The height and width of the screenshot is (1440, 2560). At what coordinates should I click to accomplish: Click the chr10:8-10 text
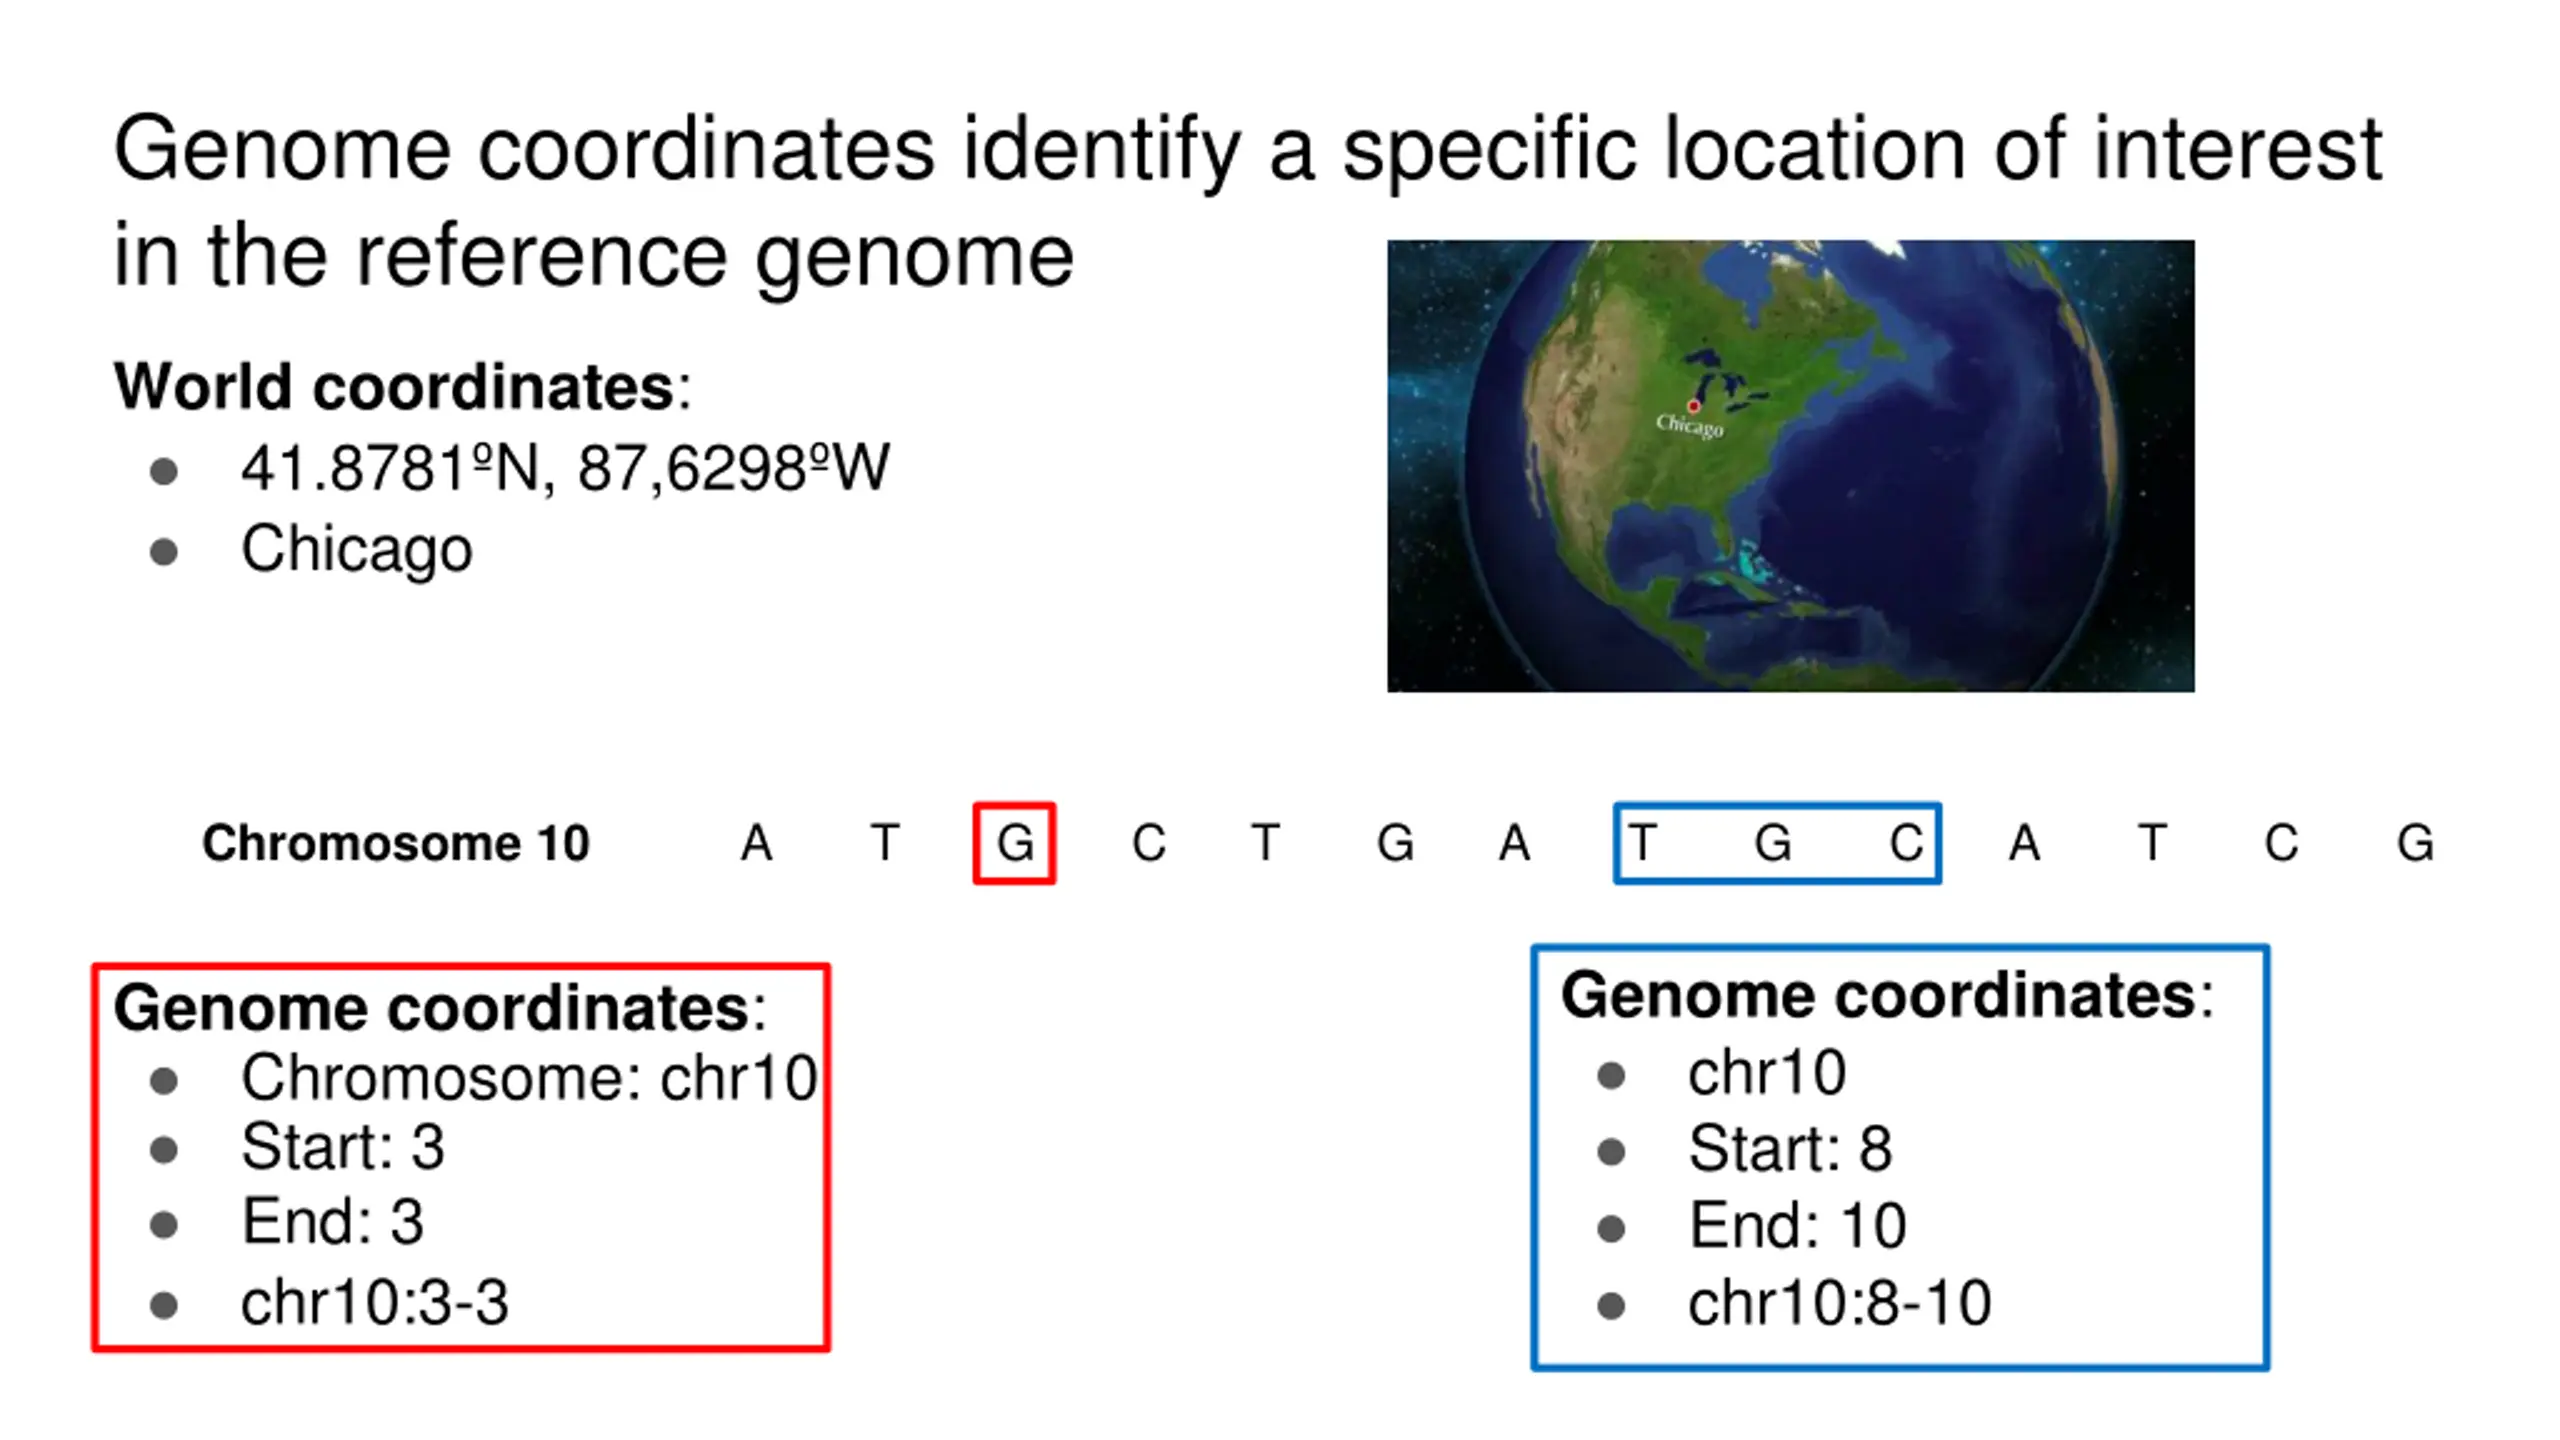(x=1840, y=1303)
